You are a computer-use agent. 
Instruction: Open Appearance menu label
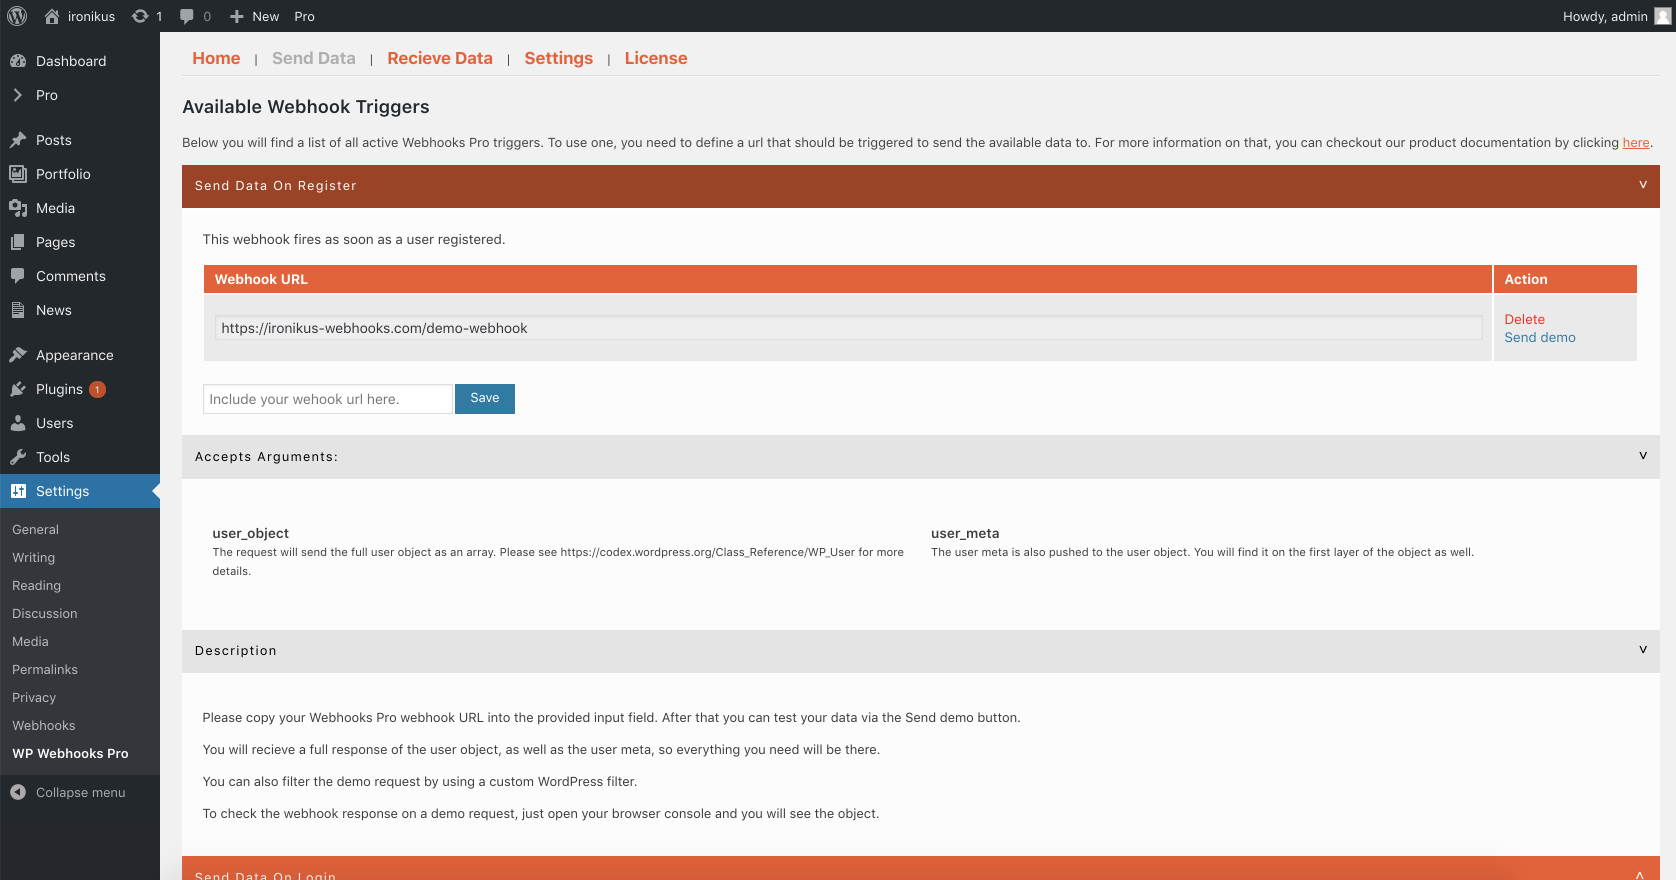[75, 355]
